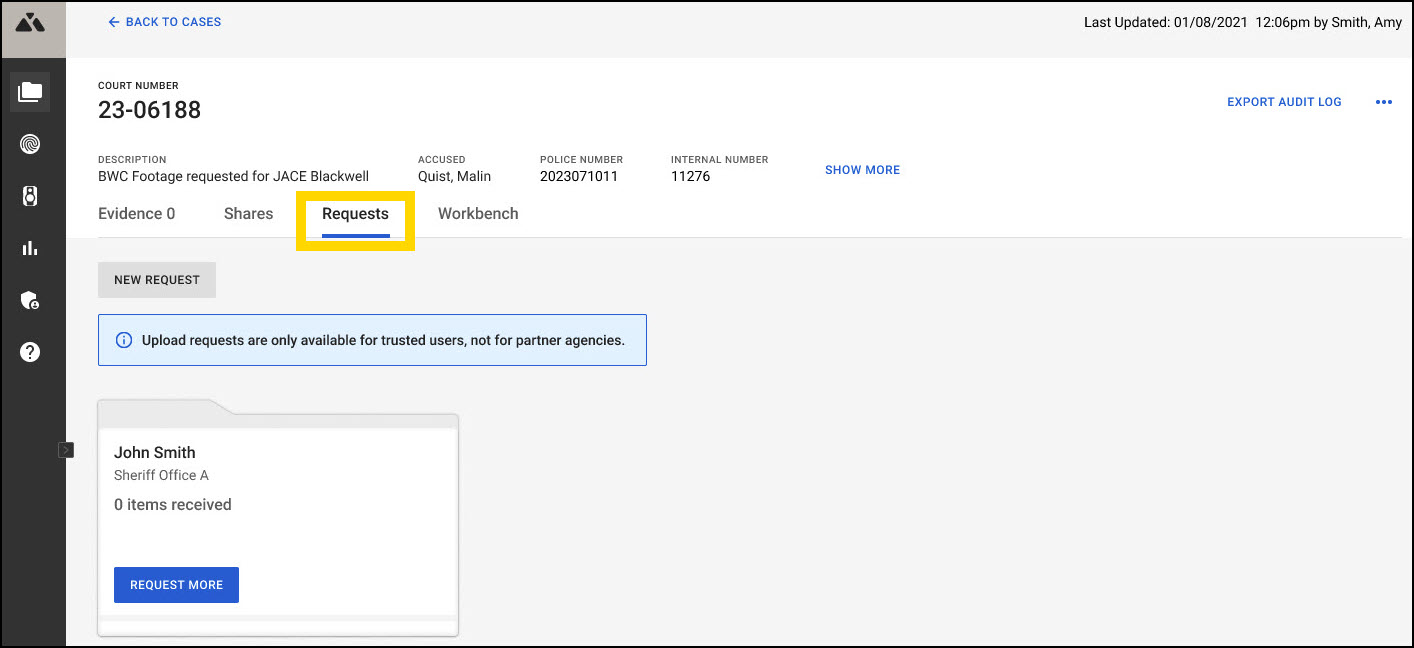Click the New Request button
Screen dimensions: 1414x648
click(156, 279)
